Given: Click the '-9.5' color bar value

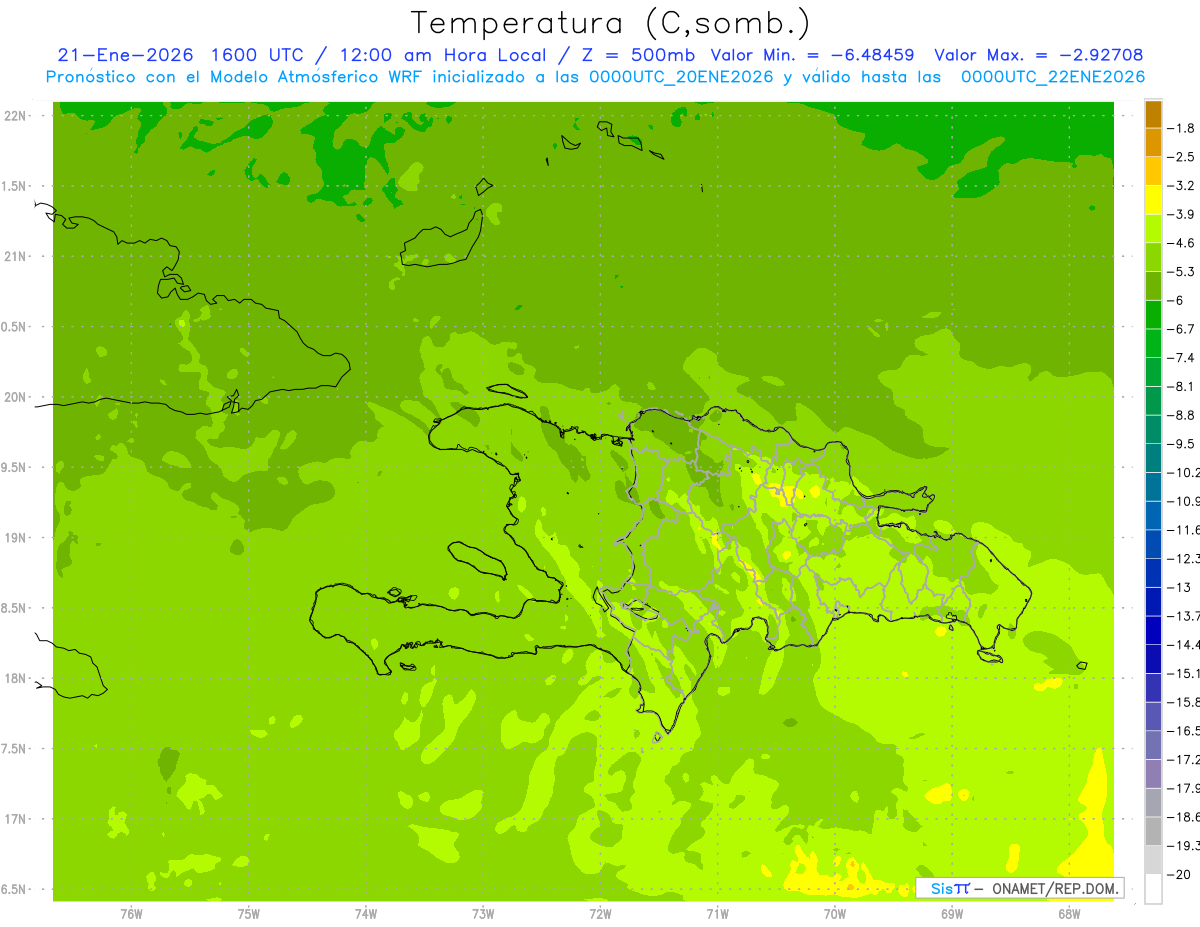Looking at the screenshot, I should pyautogui.click(x=1182, y=443).
